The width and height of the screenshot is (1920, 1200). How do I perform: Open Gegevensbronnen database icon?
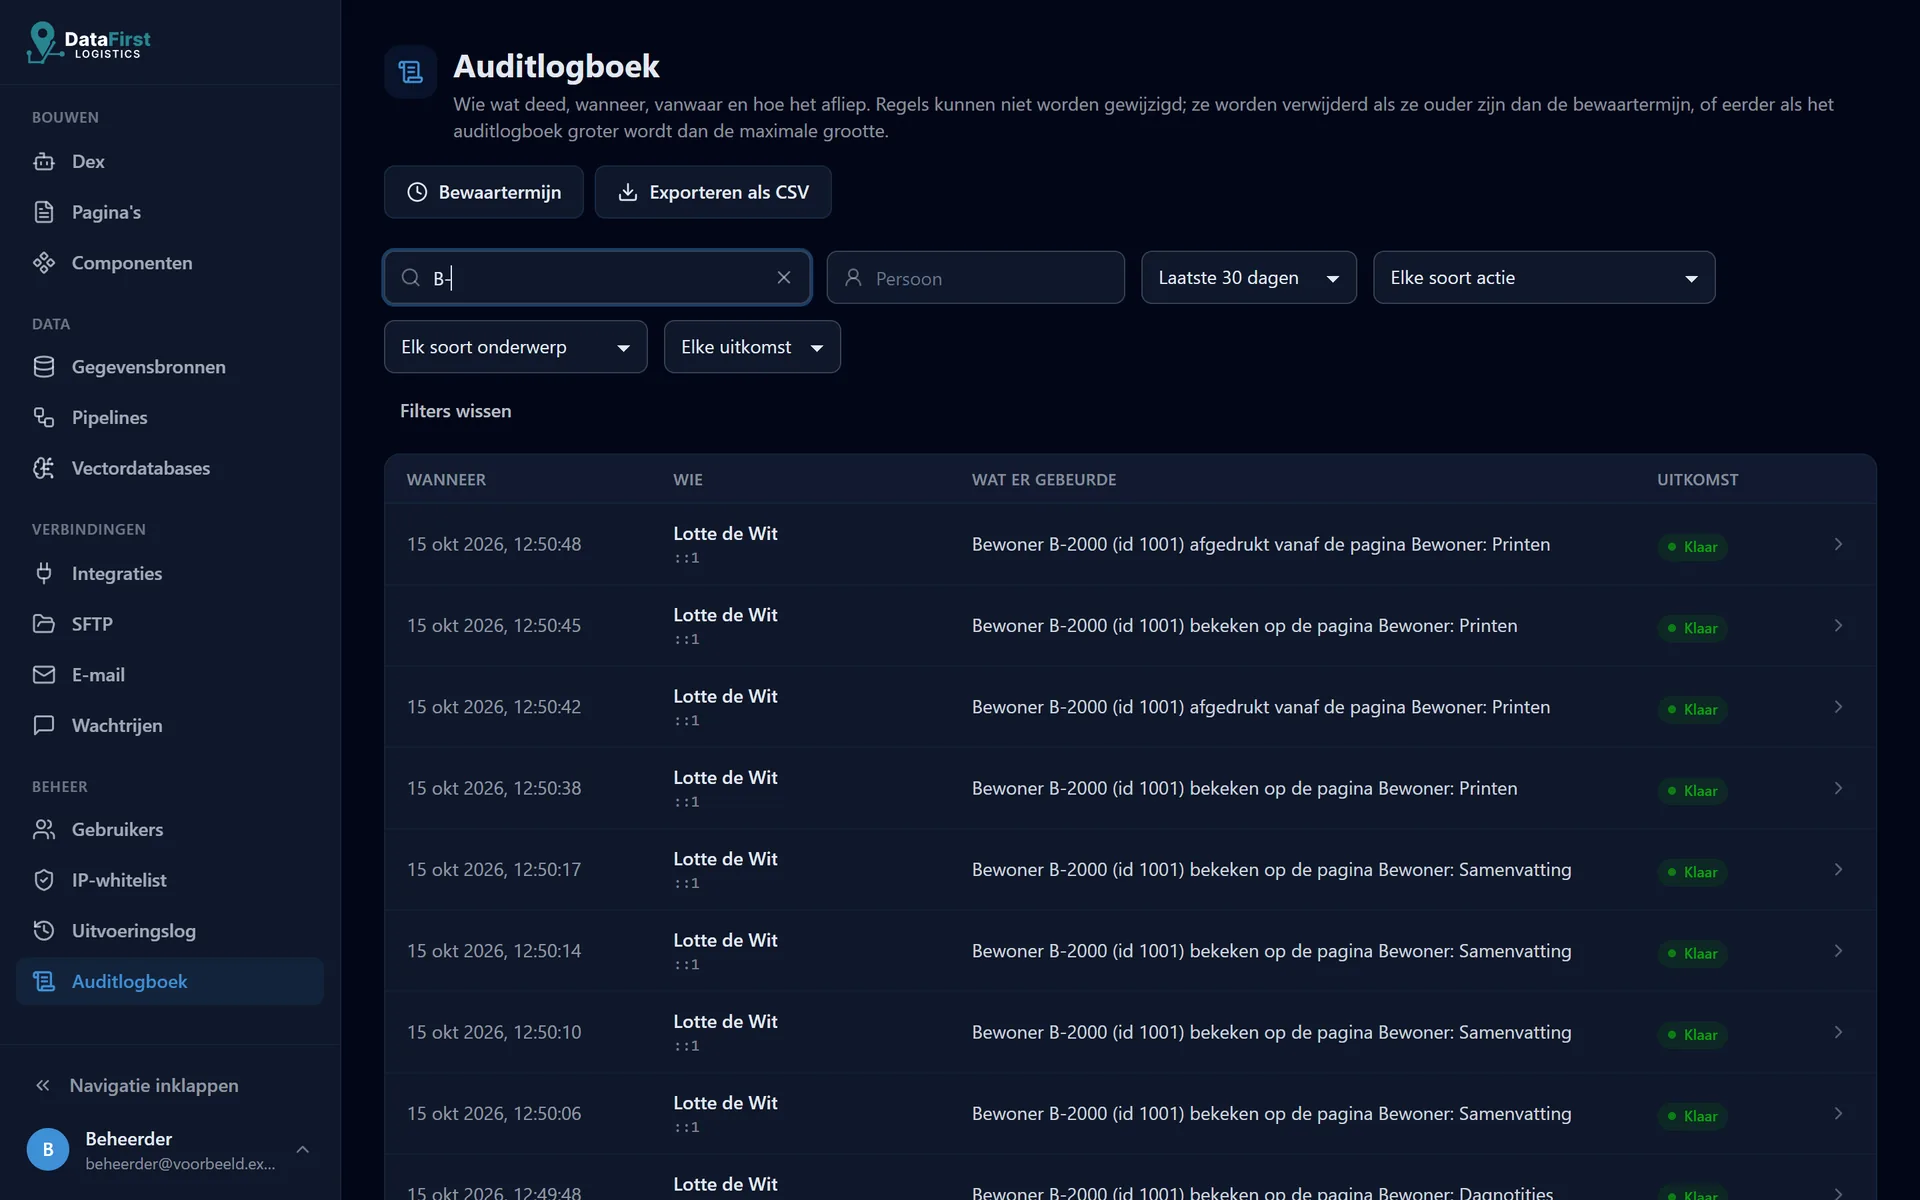[44, 367]
